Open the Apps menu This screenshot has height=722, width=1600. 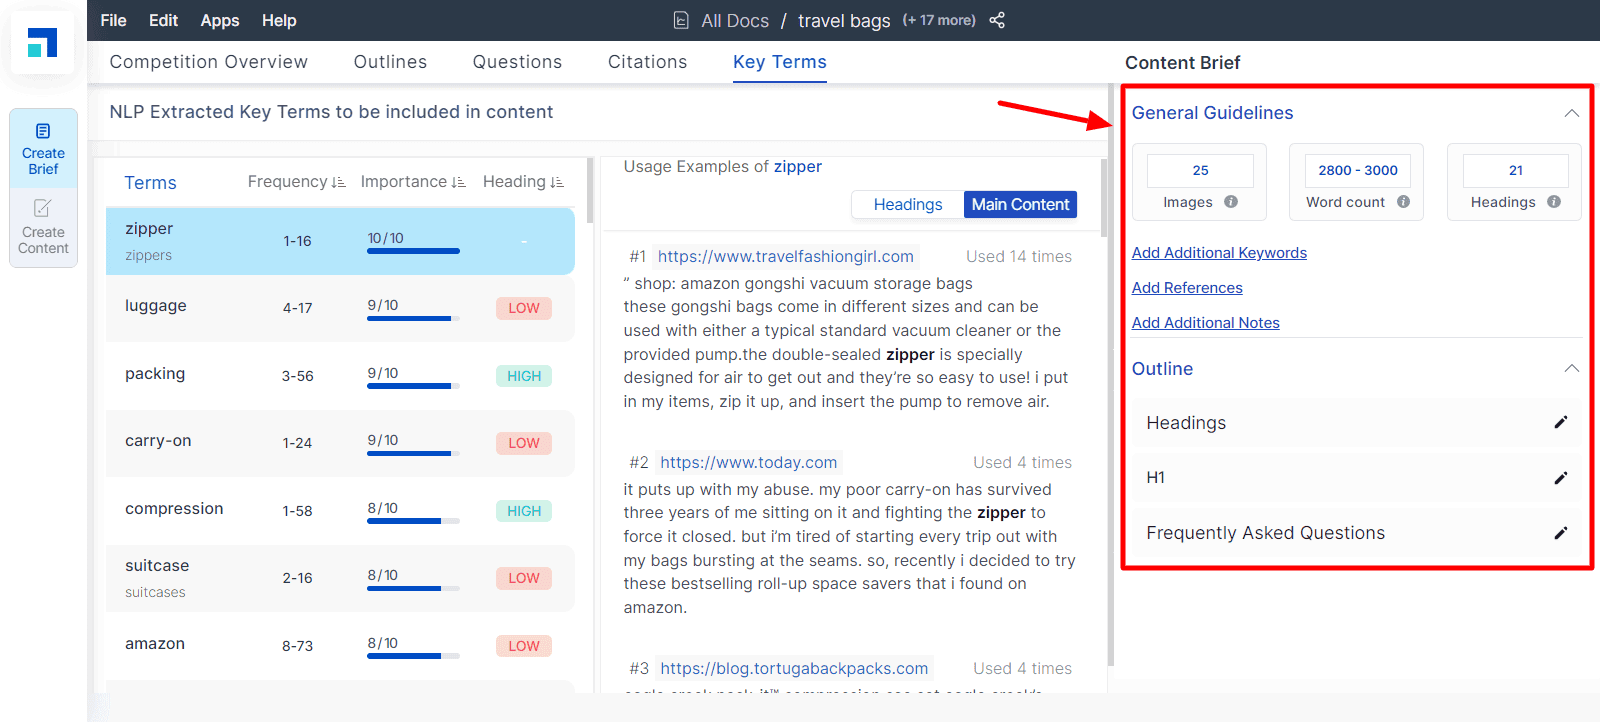(219, 20)
